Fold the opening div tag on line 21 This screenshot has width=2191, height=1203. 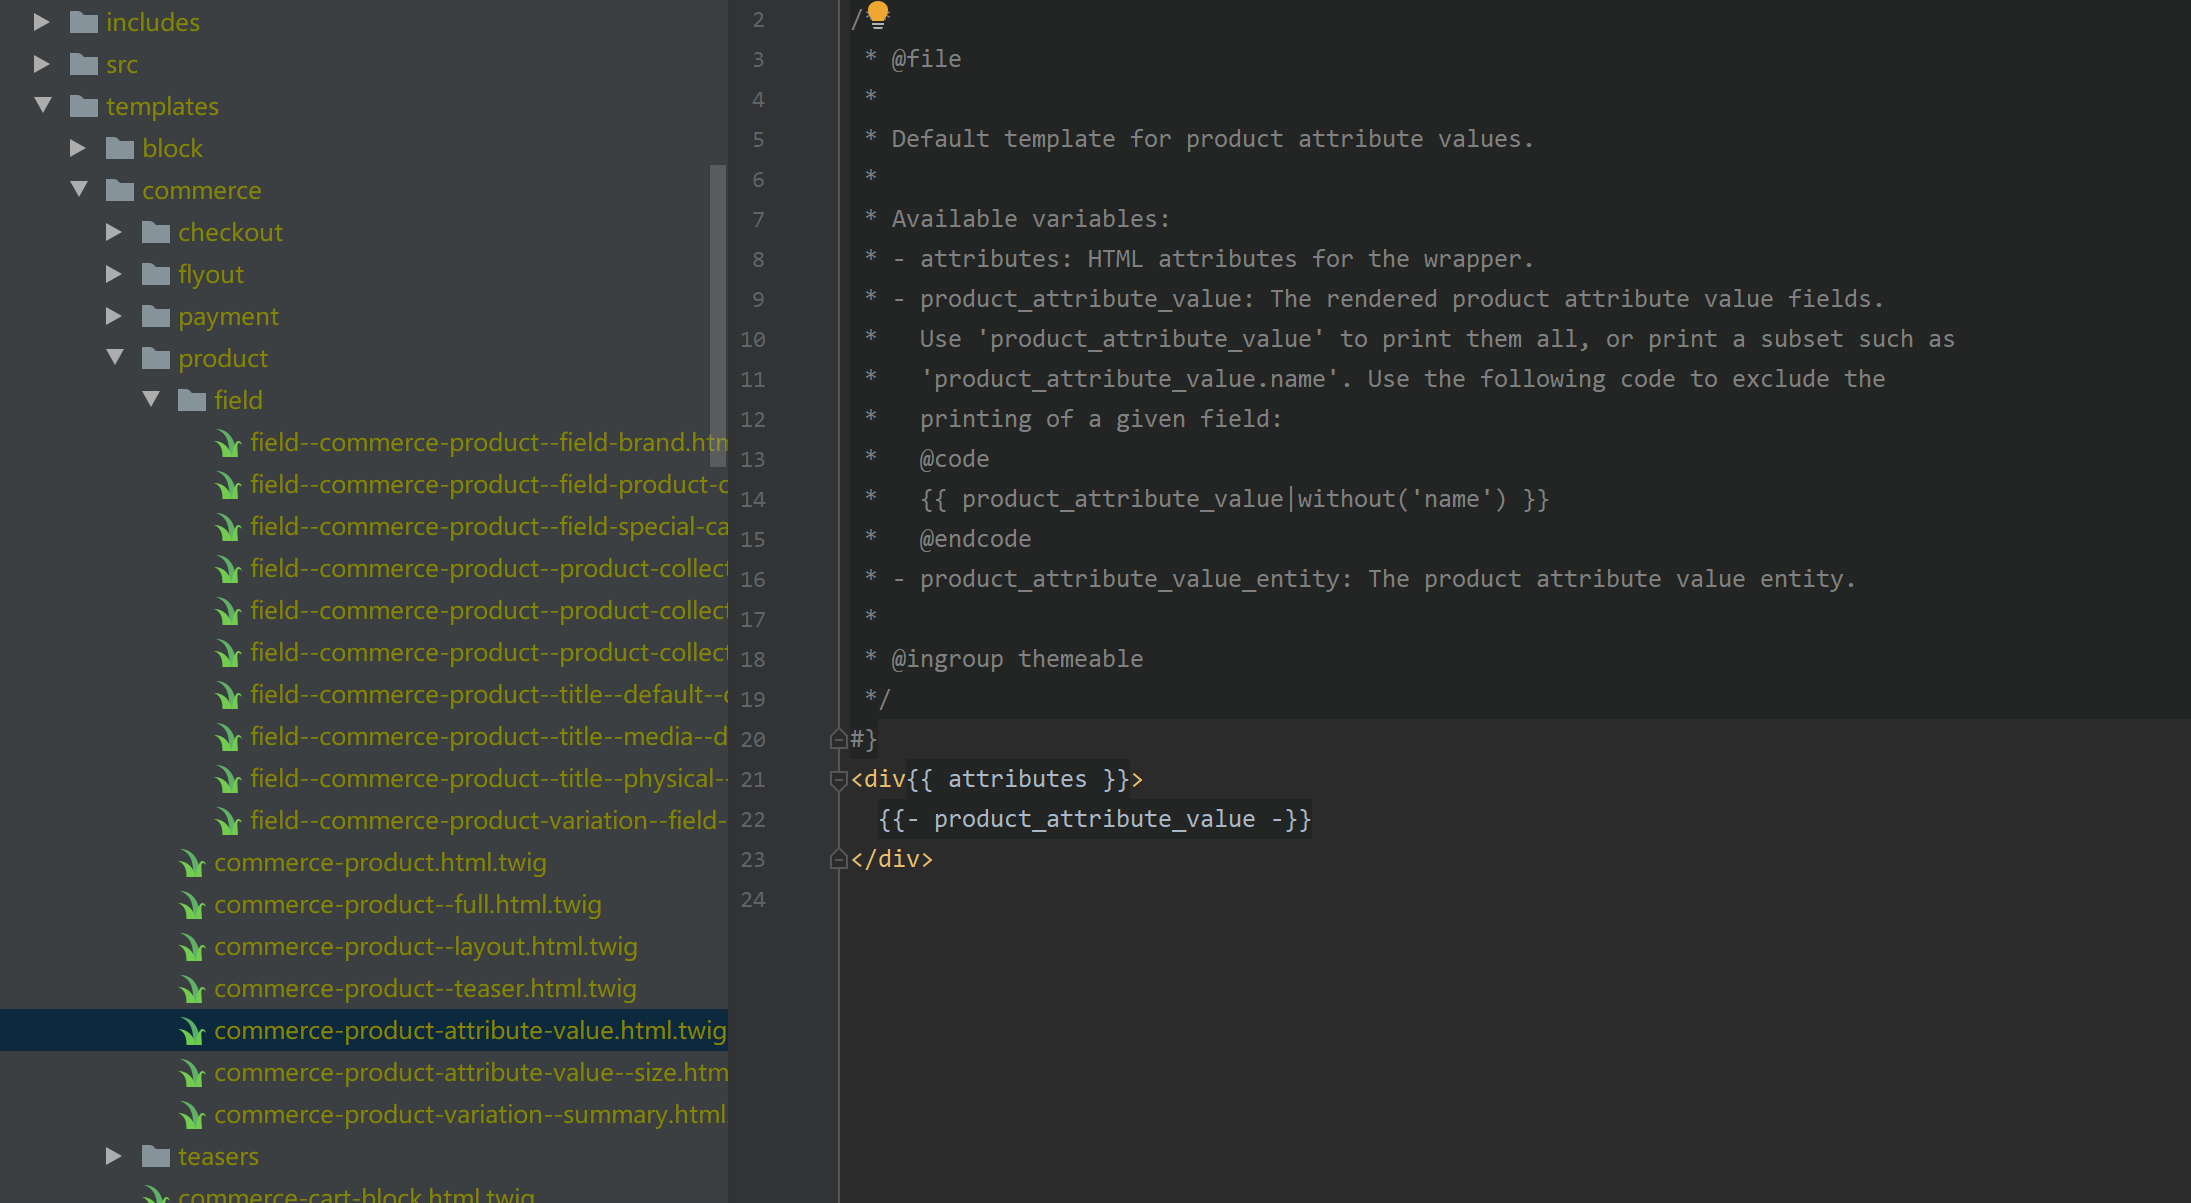pyautogui.click(x=838, y=779)
